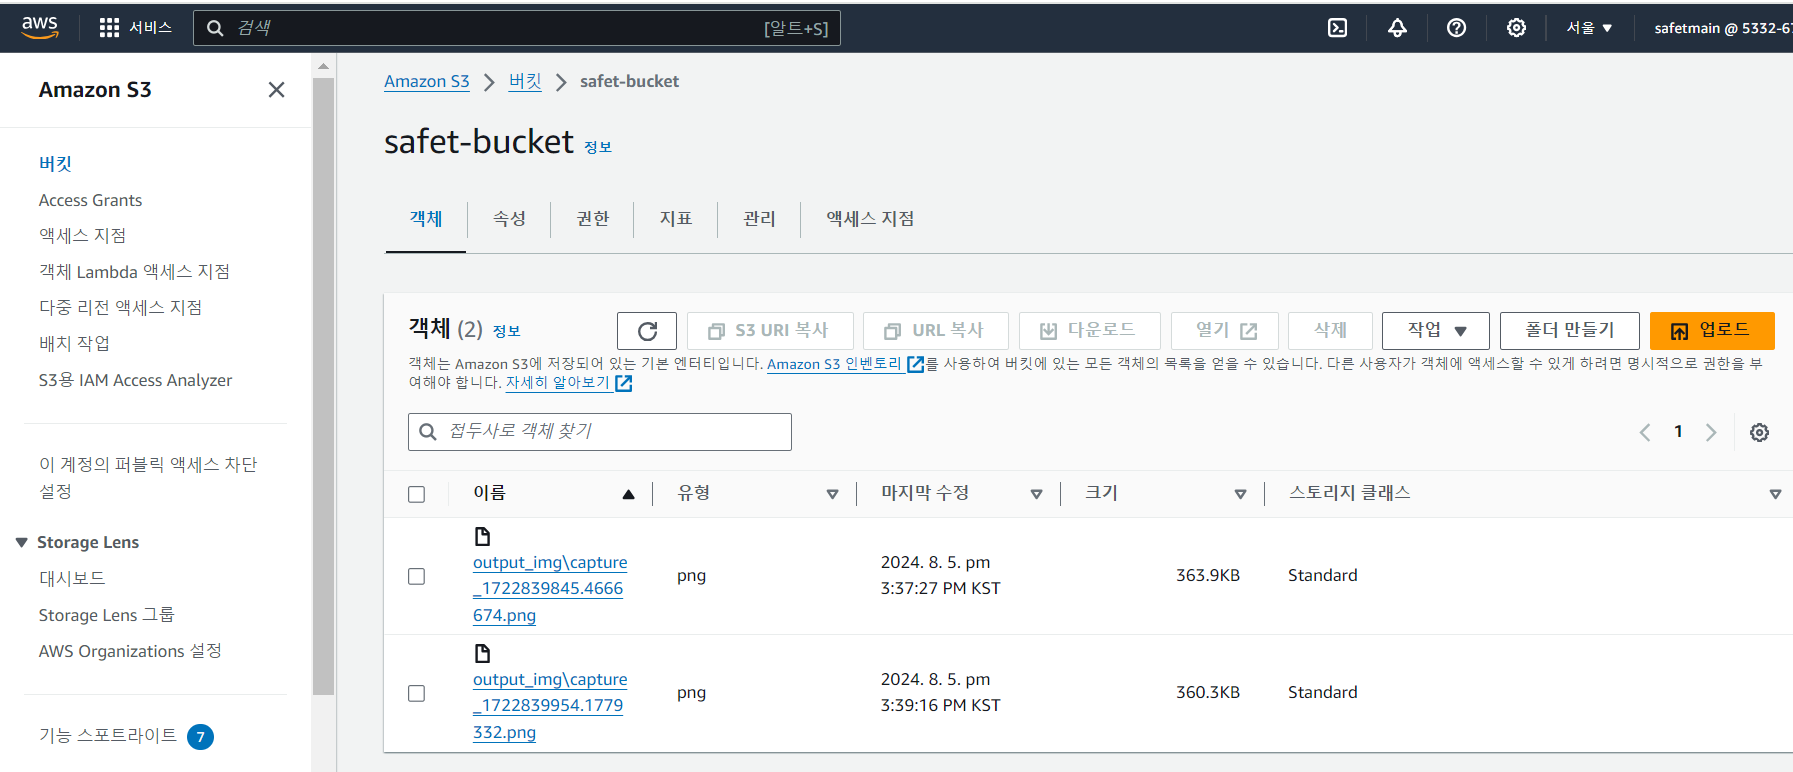This screenshot has width=1793, height=772.
Task: Switch to the Access Points tab
Action: click(x=870, y=219)
